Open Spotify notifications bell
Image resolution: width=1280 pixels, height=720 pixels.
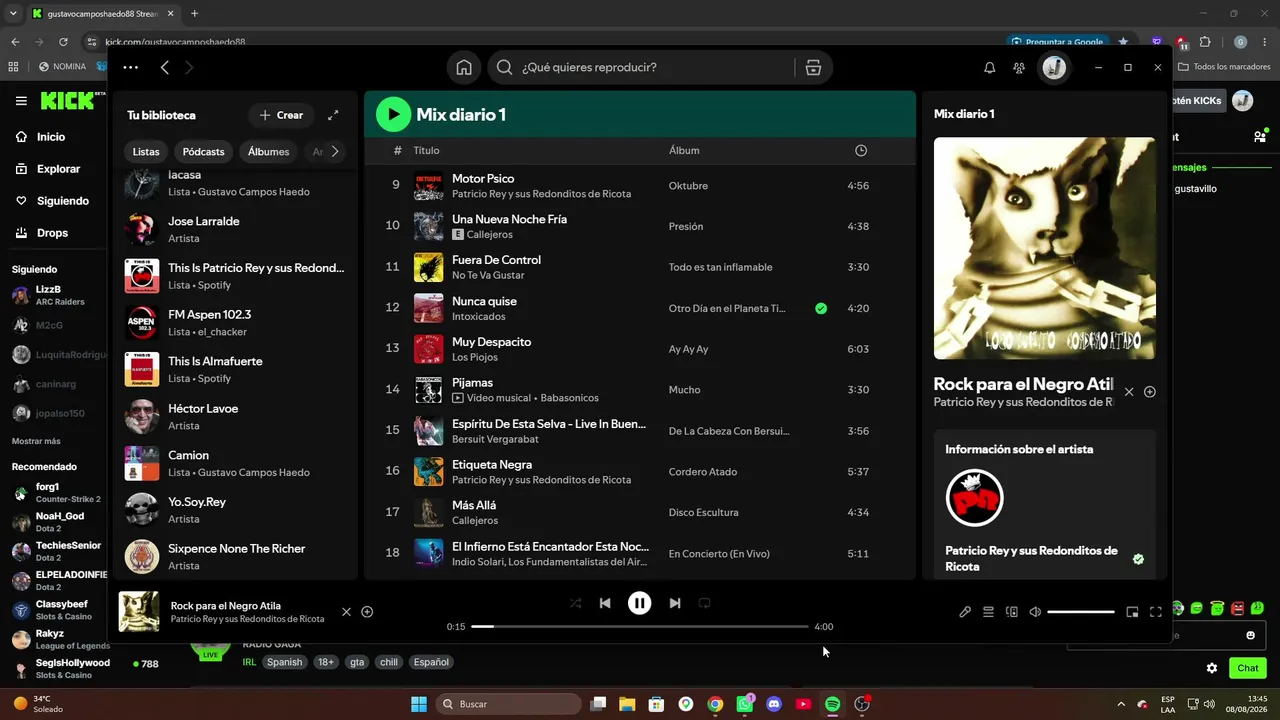click(x=990, y=67)
